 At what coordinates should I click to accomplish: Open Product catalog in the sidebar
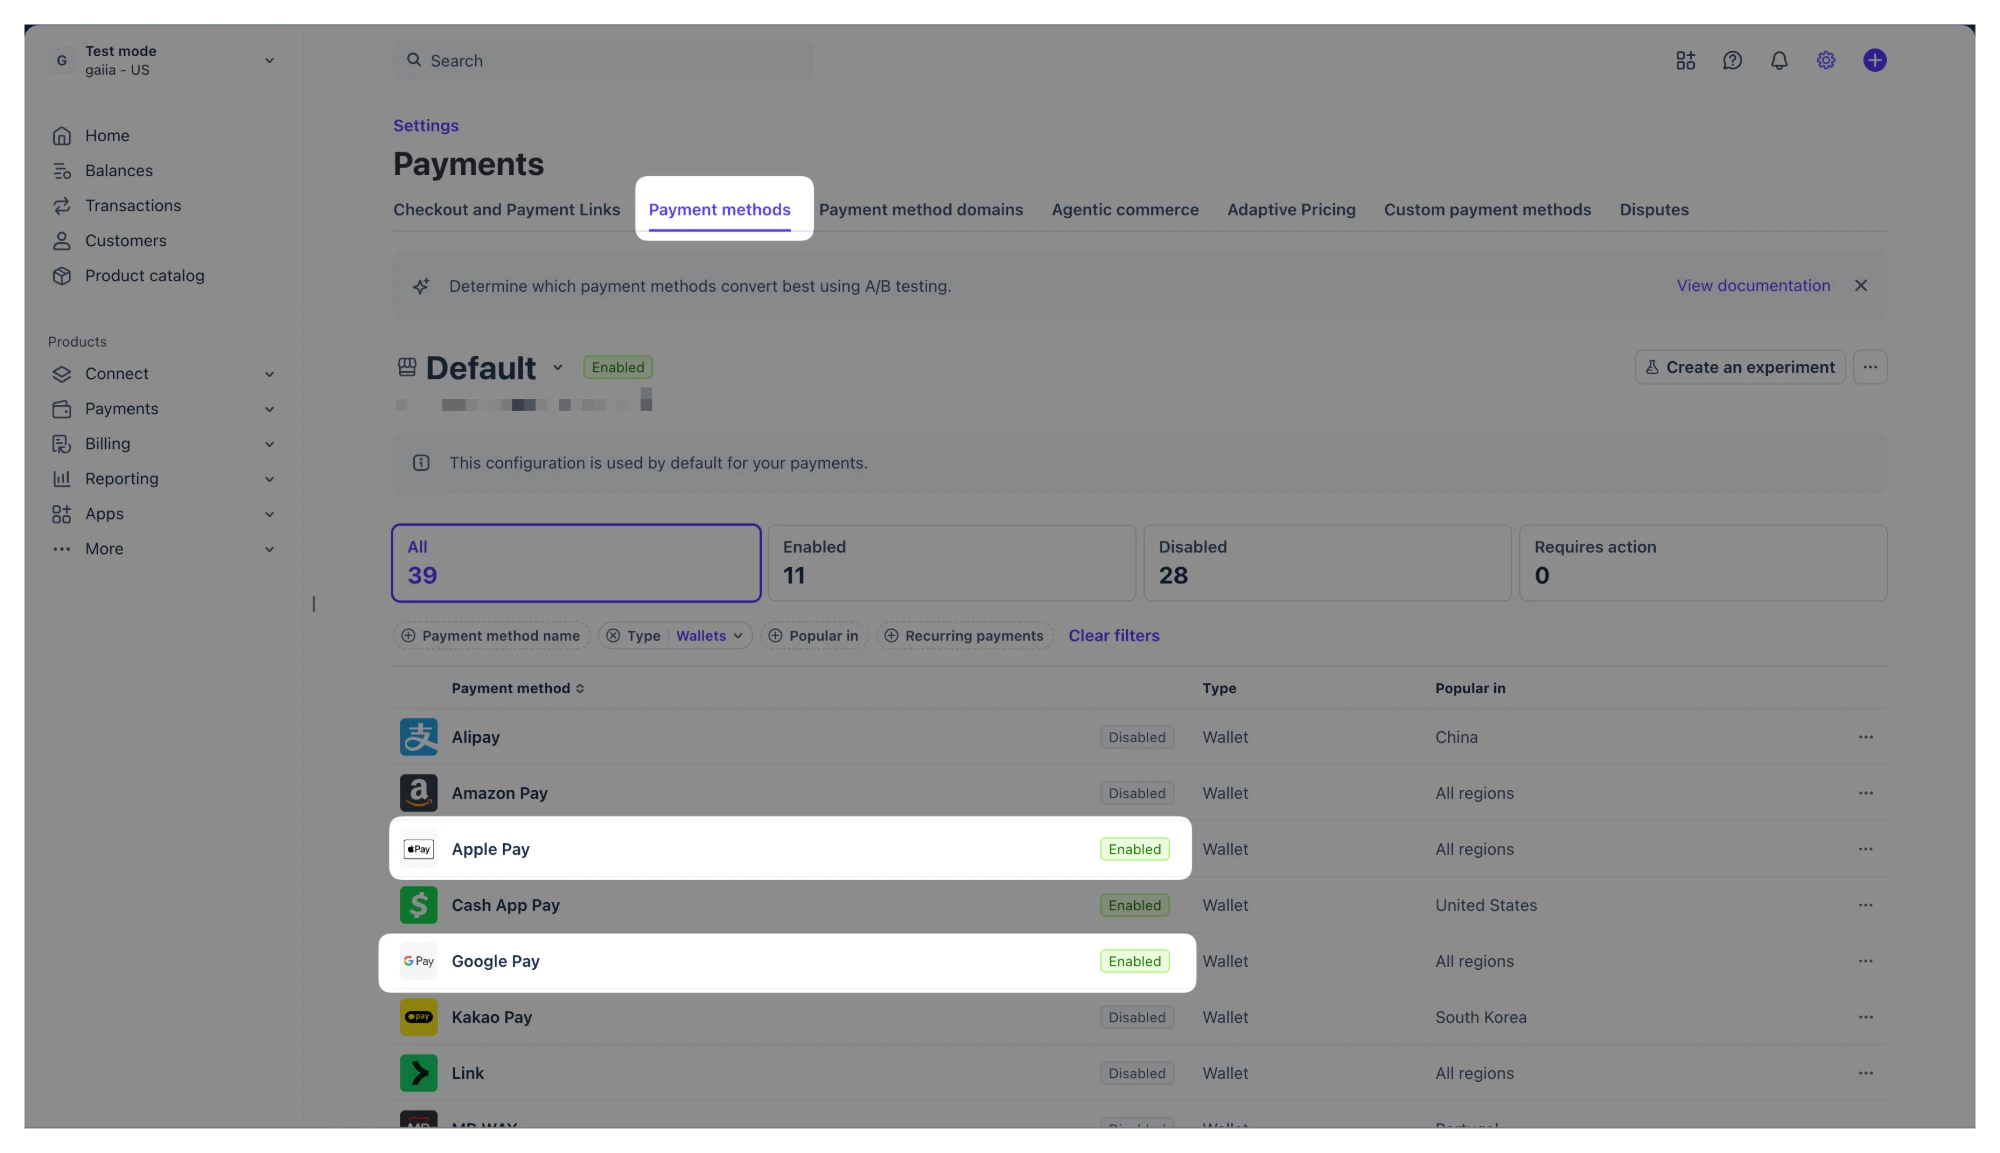click(x=145, y=275)
